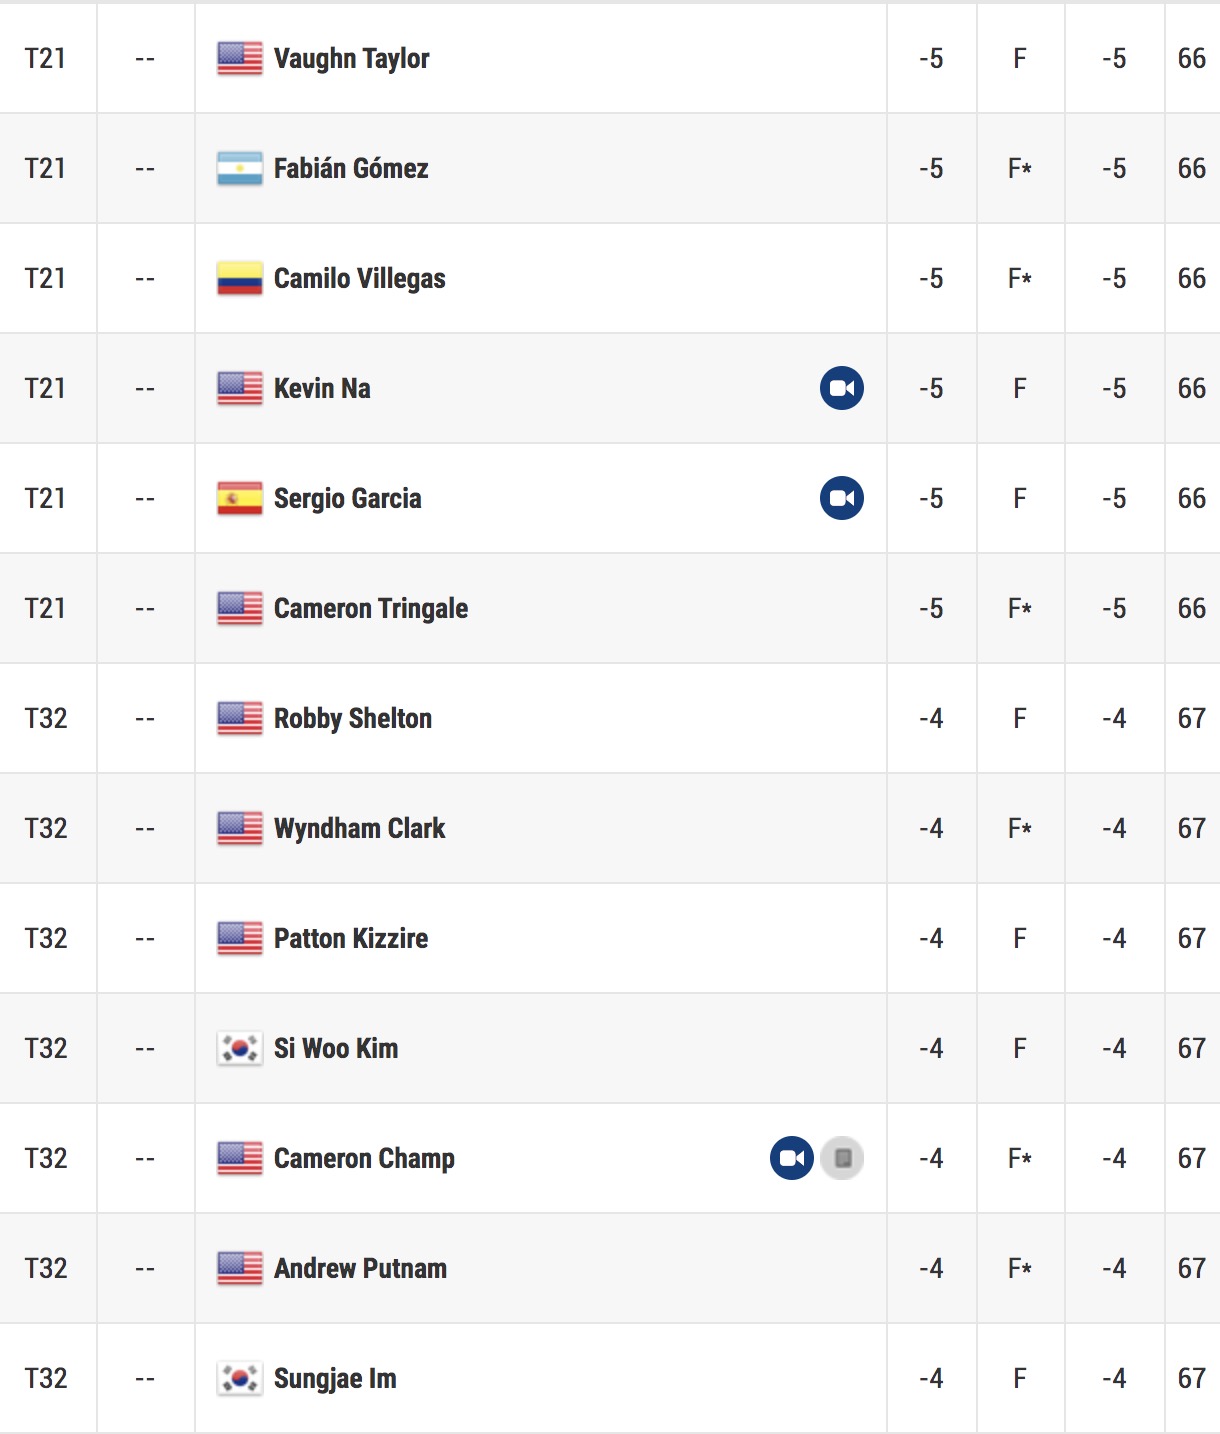Click the Colombia flag next to Camilo Villegas
Viewport: 1220px width, 1434px height.
(x=240, y=278)
